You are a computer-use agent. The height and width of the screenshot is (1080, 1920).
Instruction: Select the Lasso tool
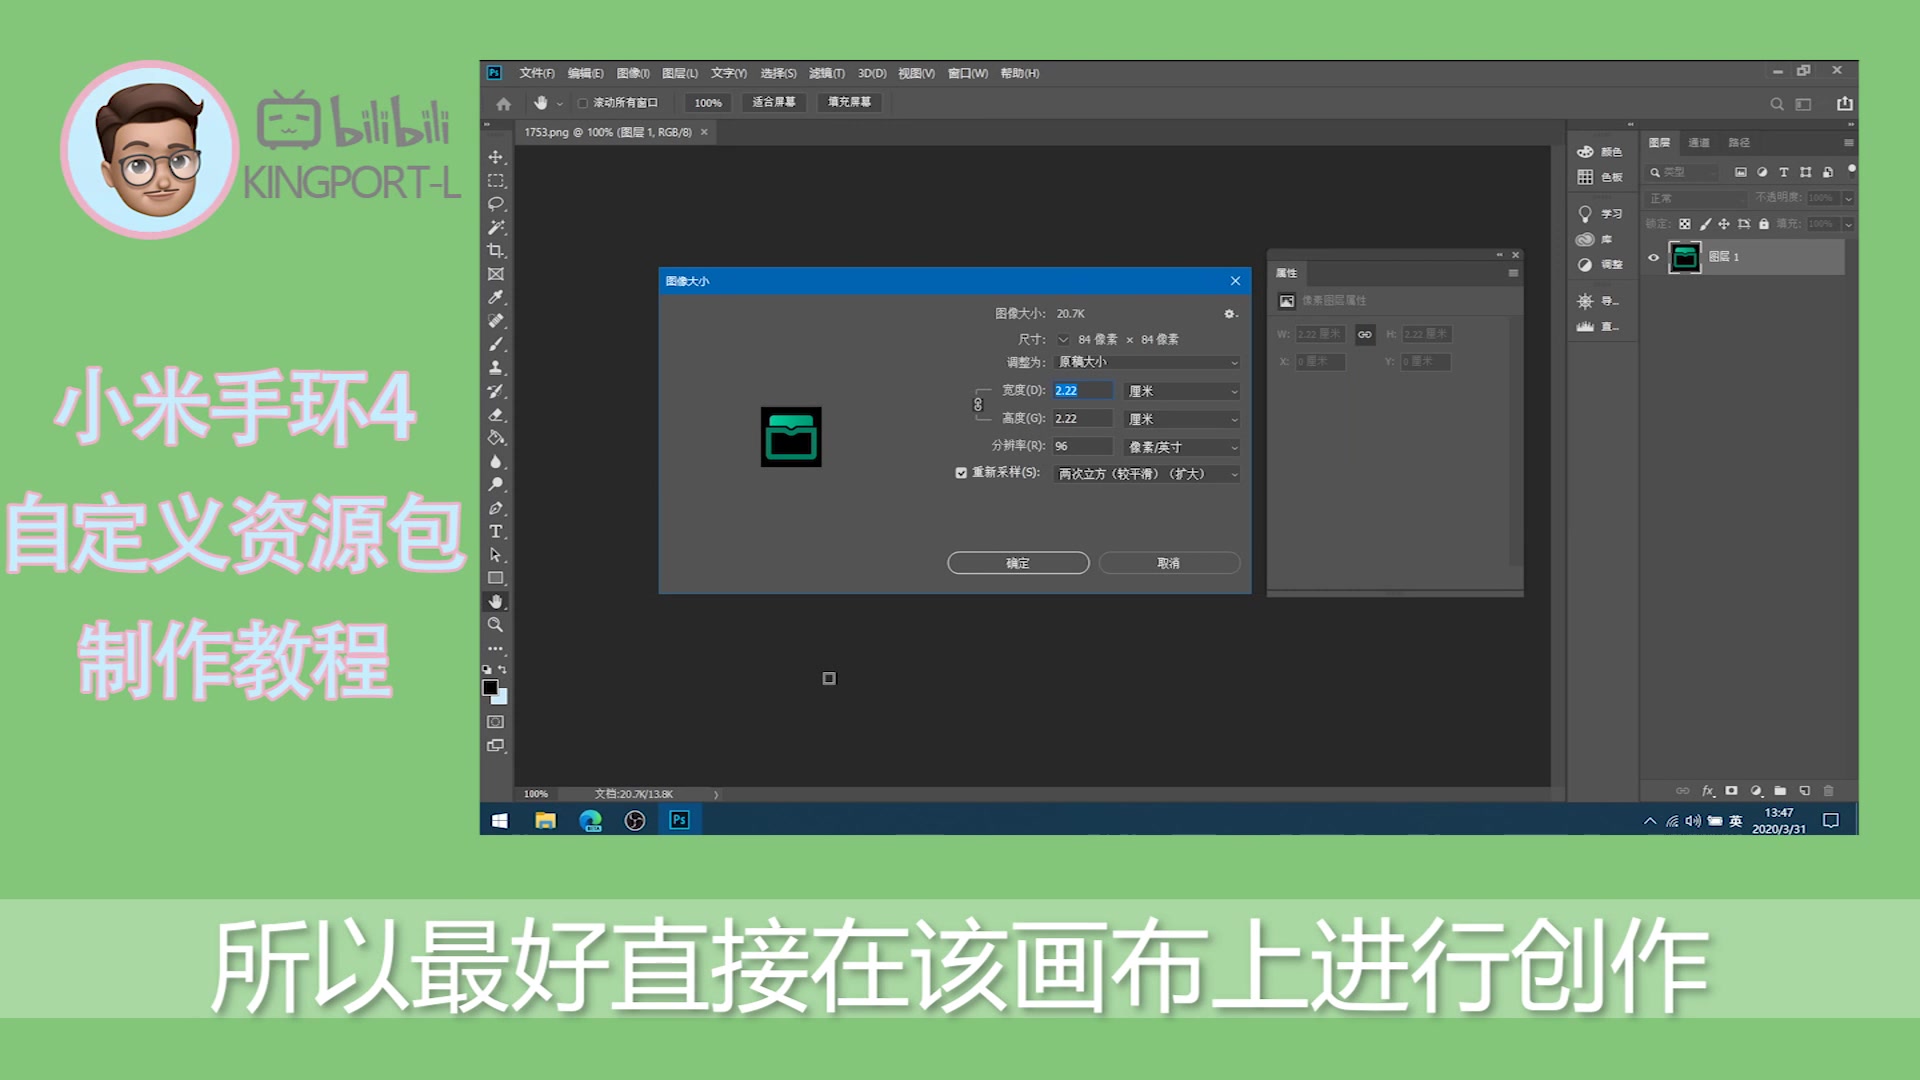[496, 204]
